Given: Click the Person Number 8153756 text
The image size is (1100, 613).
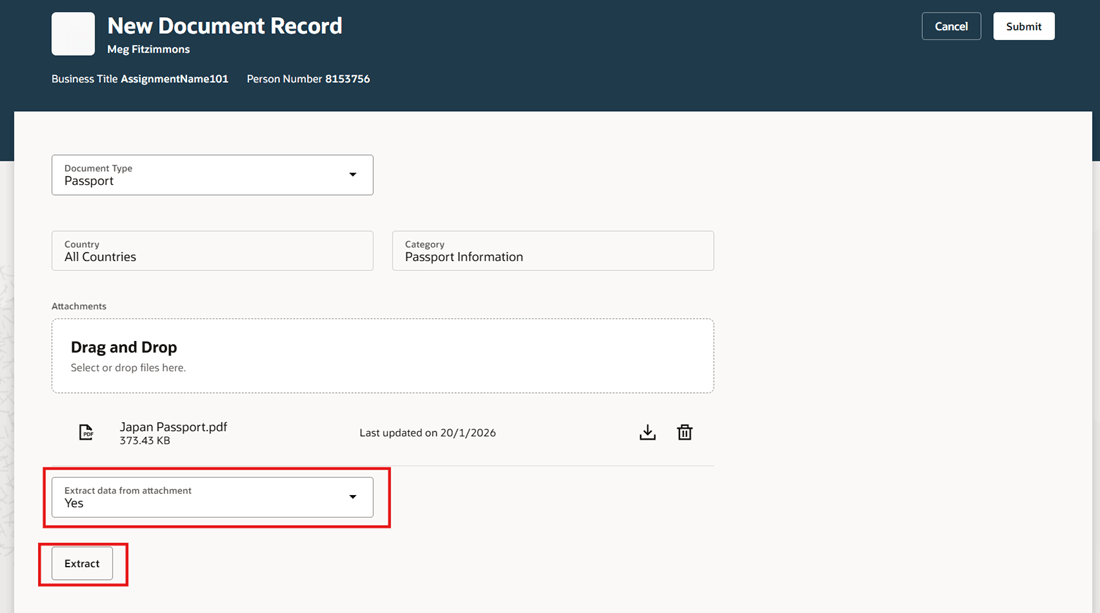Looking at the screenshot, I should [x=308, y=79].
